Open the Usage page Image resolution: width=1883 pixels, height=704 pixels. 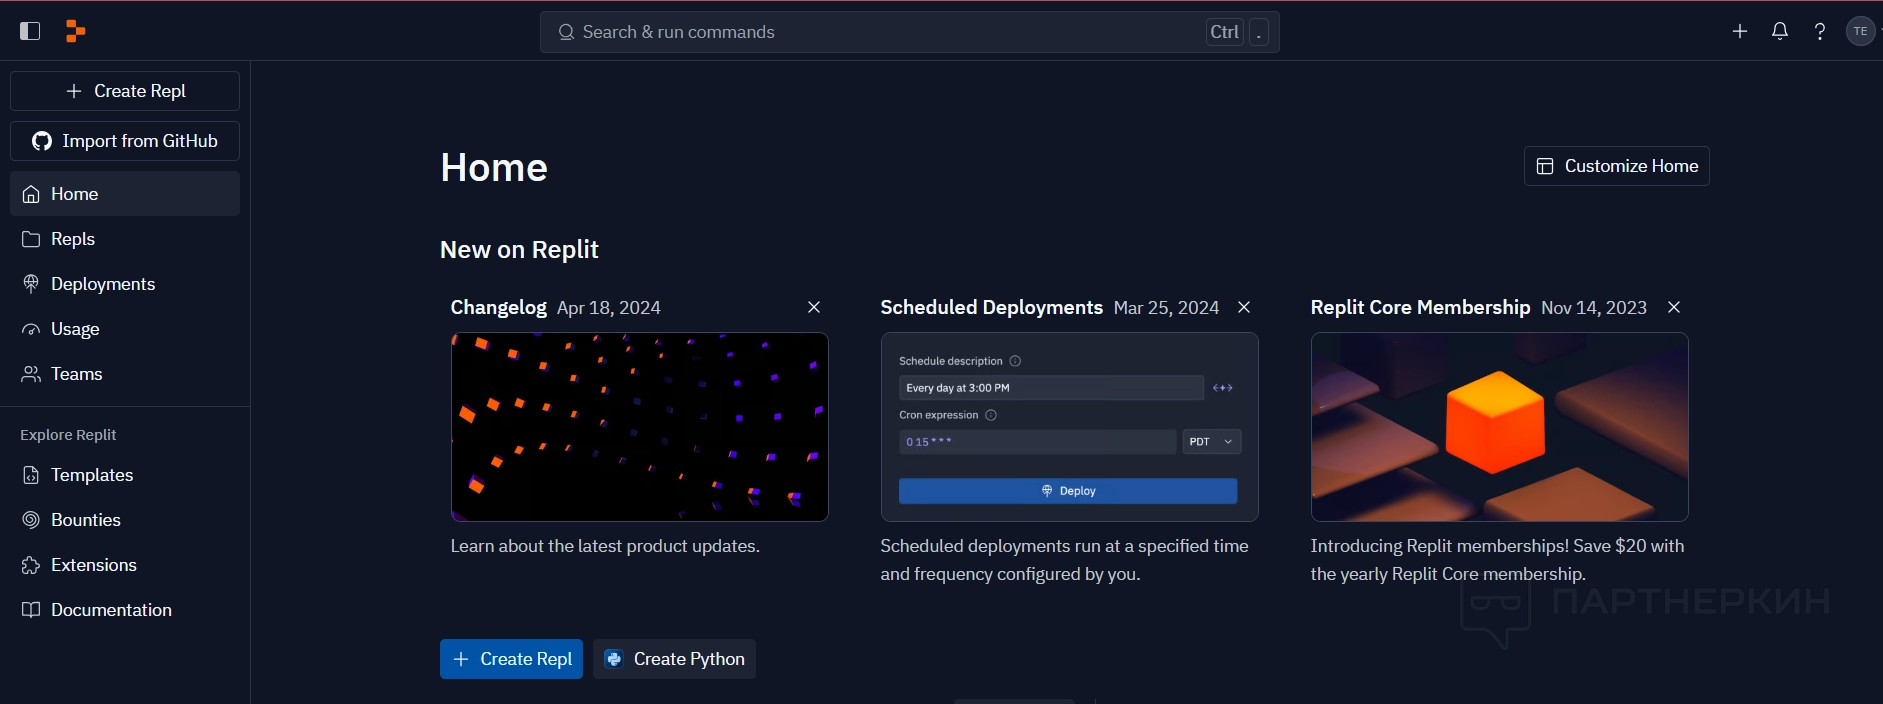pos(75,329)
